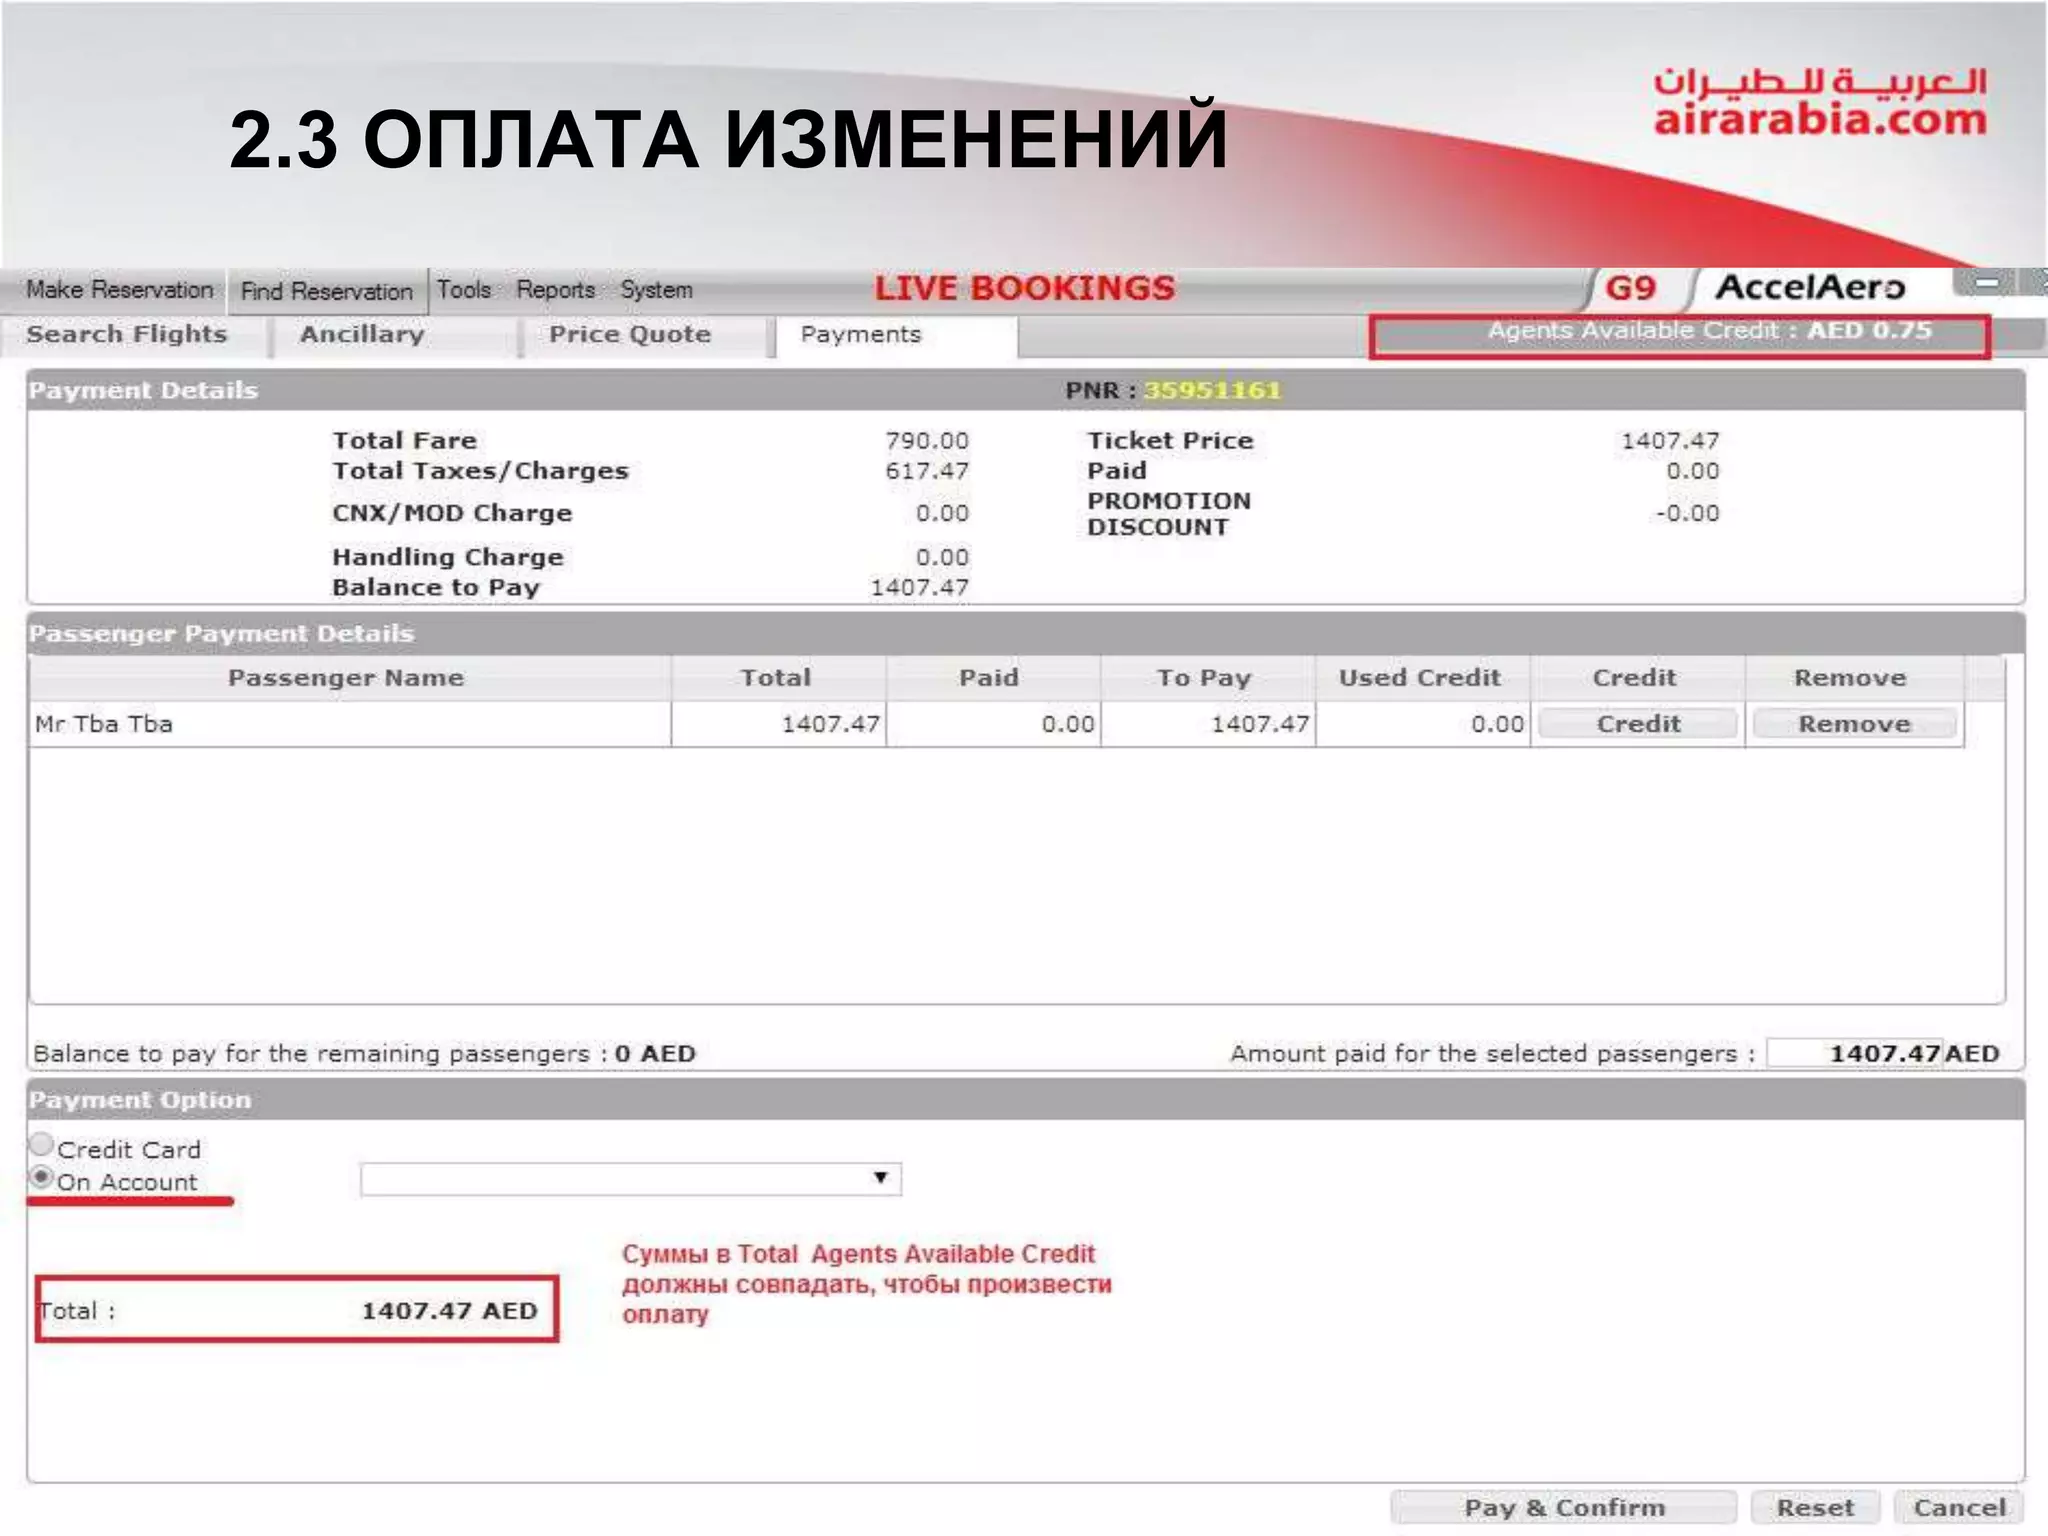The height and width of the screenshot is (1536, 2048).
Task: Open the Reports menu
Action: click(x=556, y=290)
